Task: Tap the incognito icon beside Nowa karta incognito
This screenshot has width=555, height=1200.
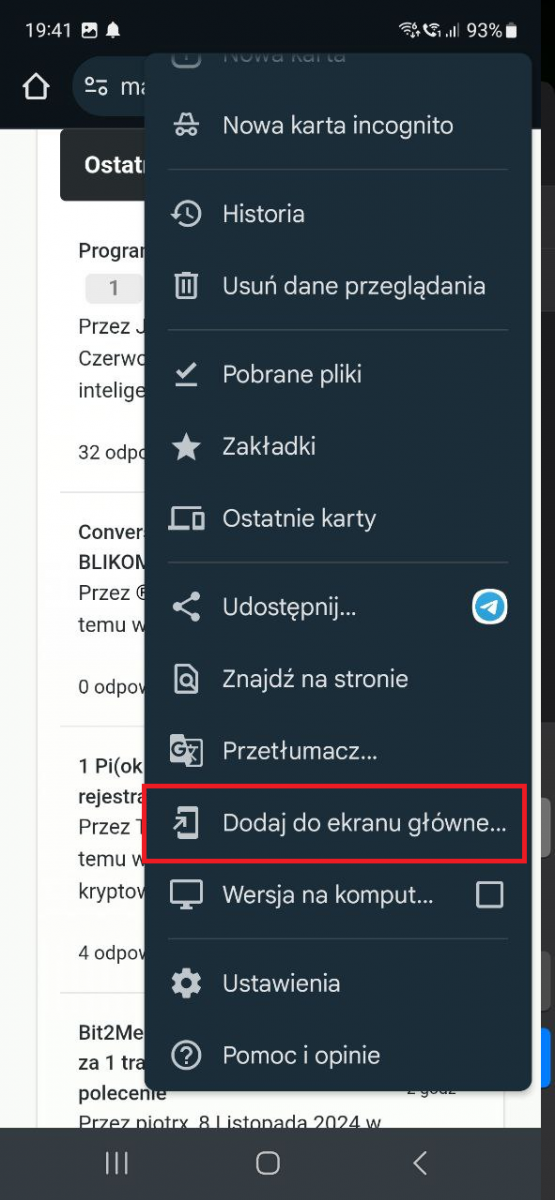Action: click(186, 125)
